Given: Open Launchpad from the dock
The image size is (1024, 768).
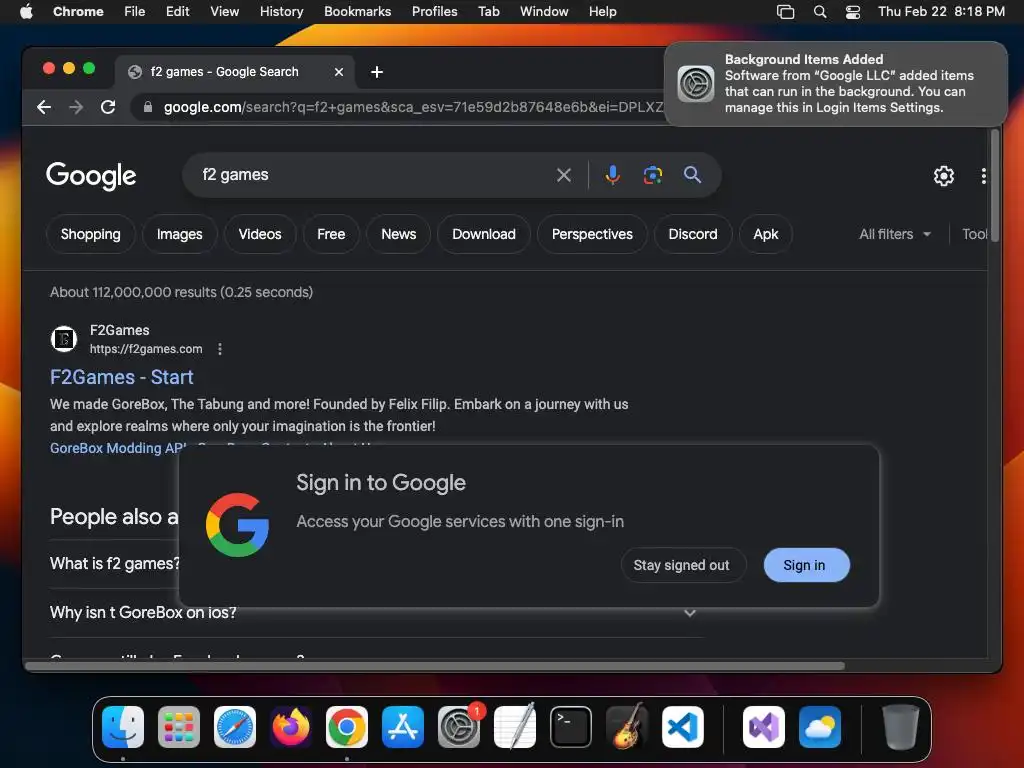Looking at the screenshot, I should [179, 727].
